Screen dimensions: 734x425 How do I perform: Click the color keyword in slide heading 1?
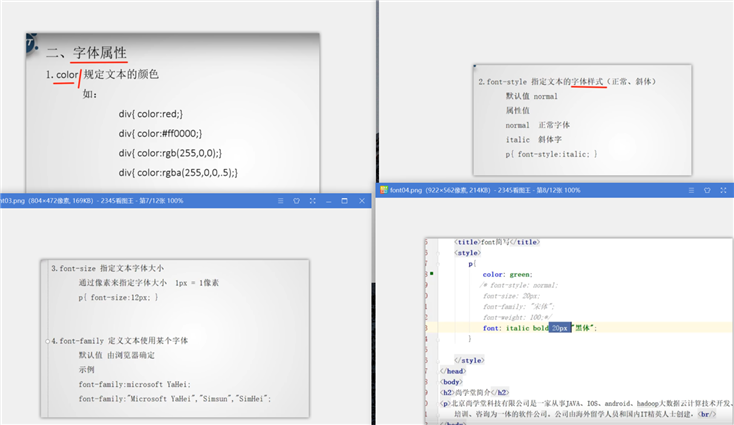(67, 75)
